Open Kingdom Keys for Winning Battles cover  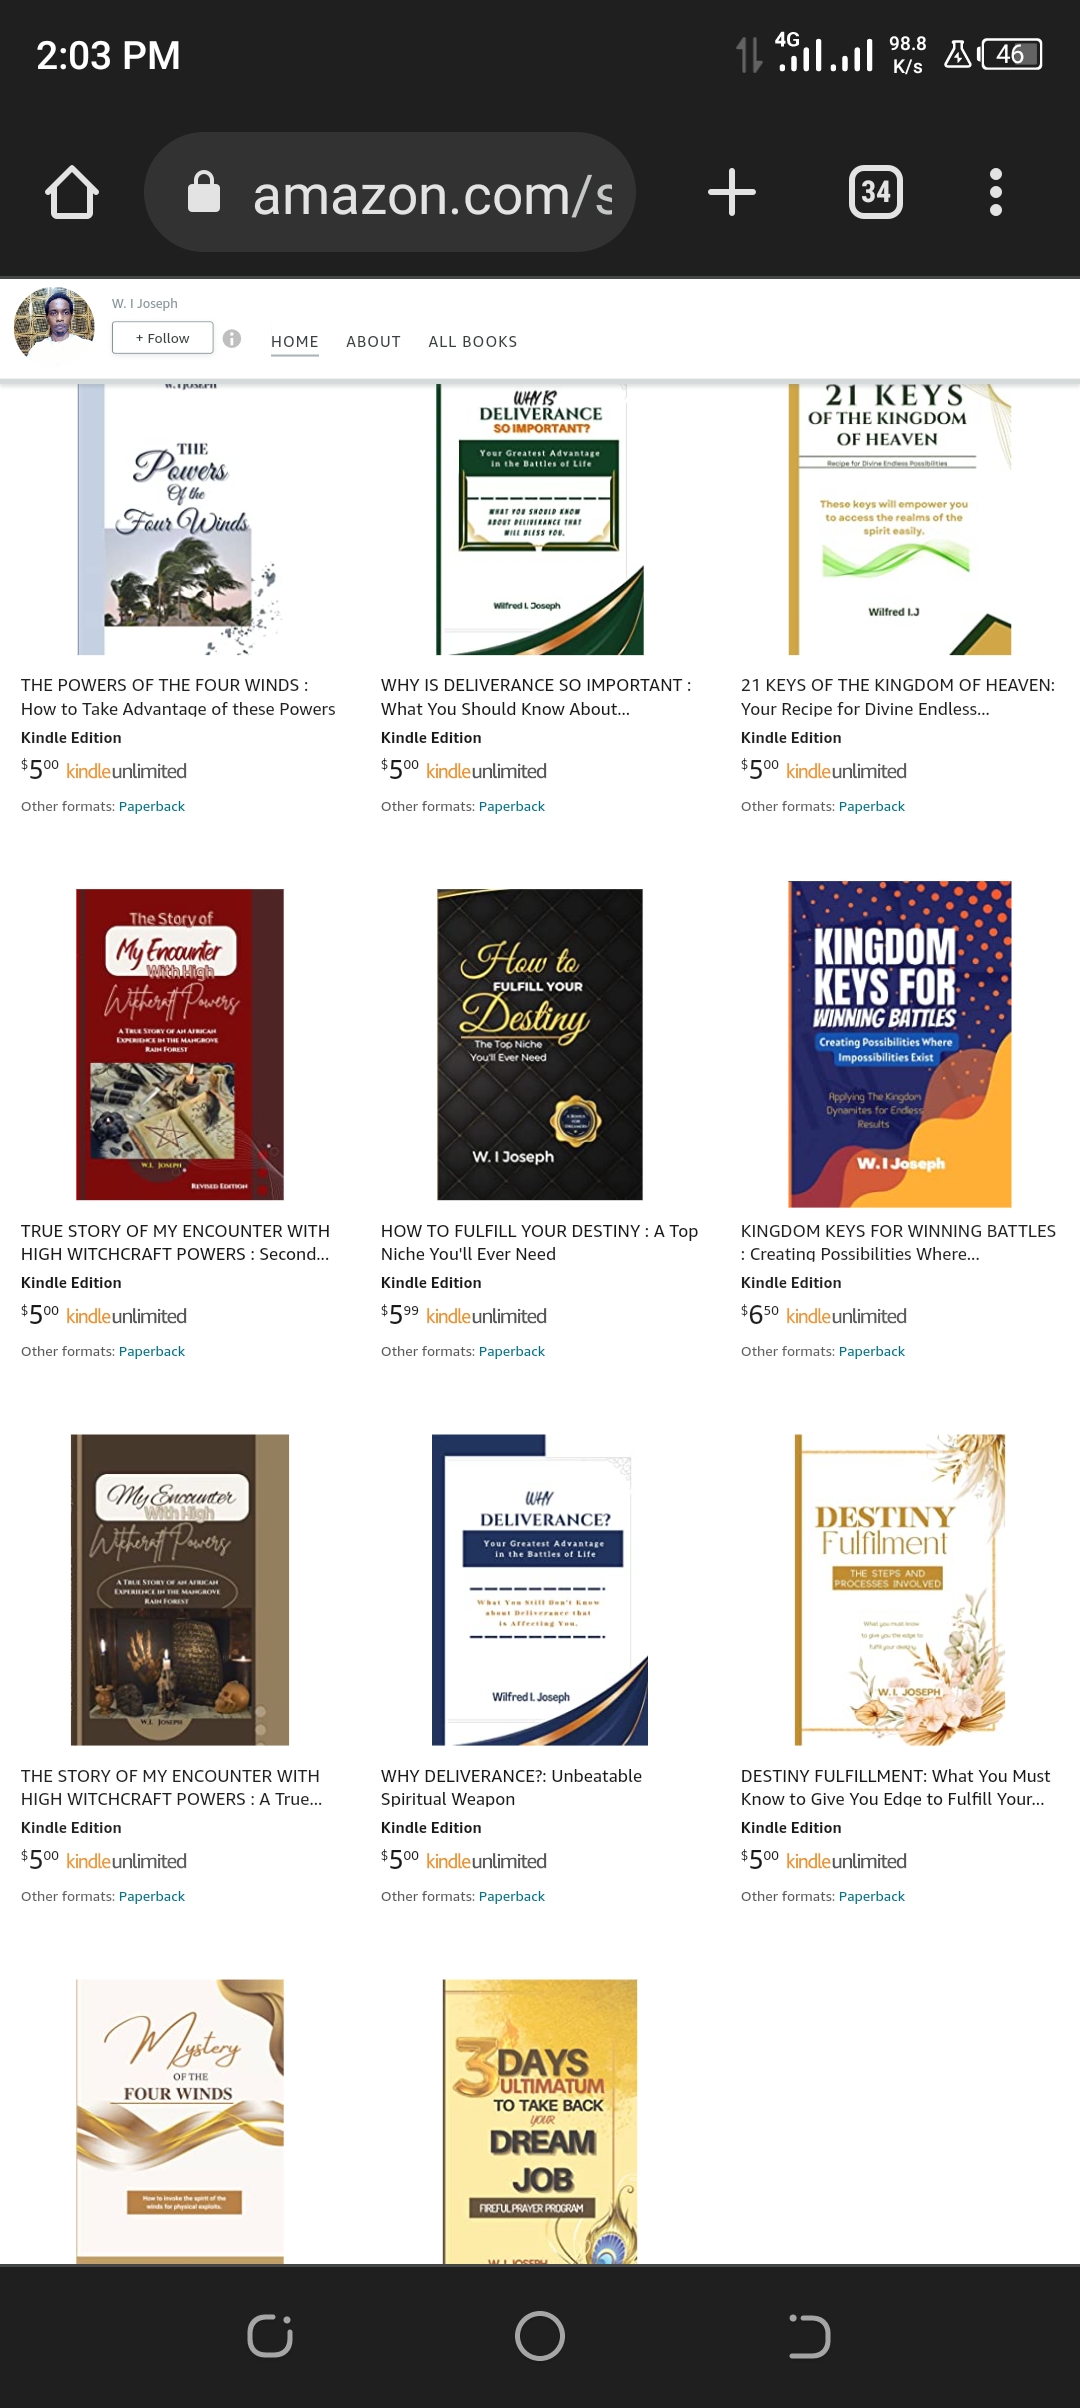(900, 1044)
